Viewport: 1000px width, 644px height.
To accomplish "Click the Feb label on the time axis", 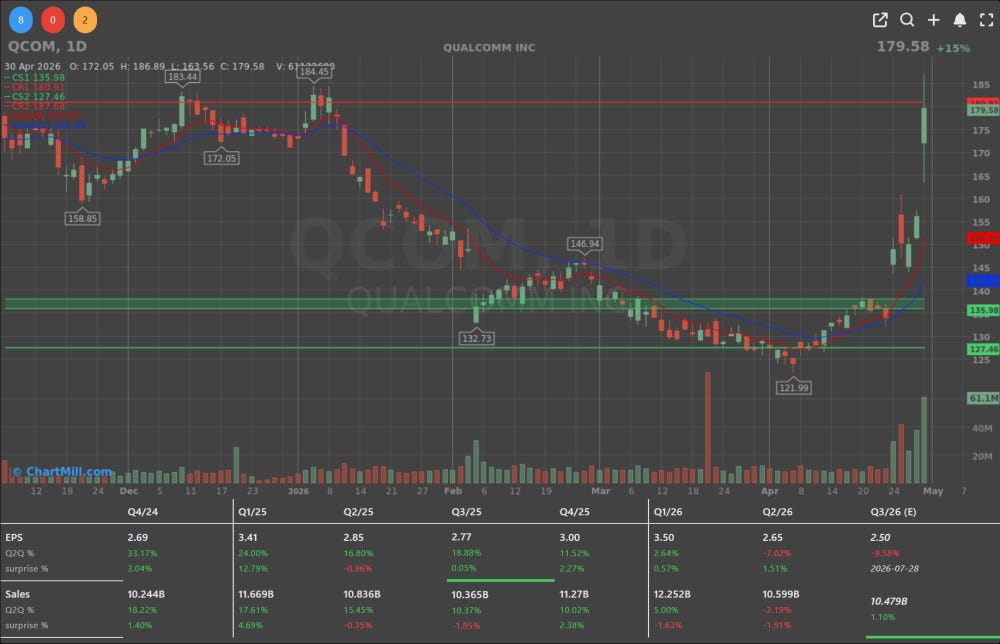I will [453, 491].
